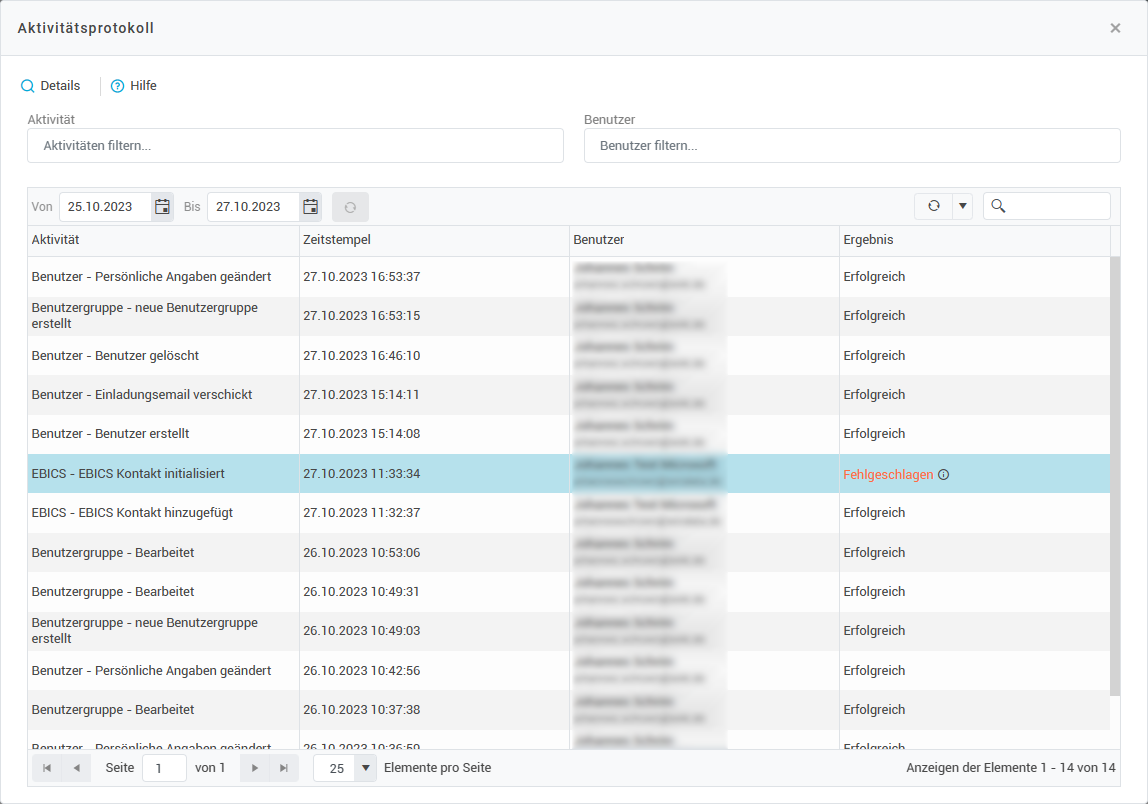The height and width of the screenshot is (804, 1148).
Task: Click the table search input field
Action: click(1057, 206)
